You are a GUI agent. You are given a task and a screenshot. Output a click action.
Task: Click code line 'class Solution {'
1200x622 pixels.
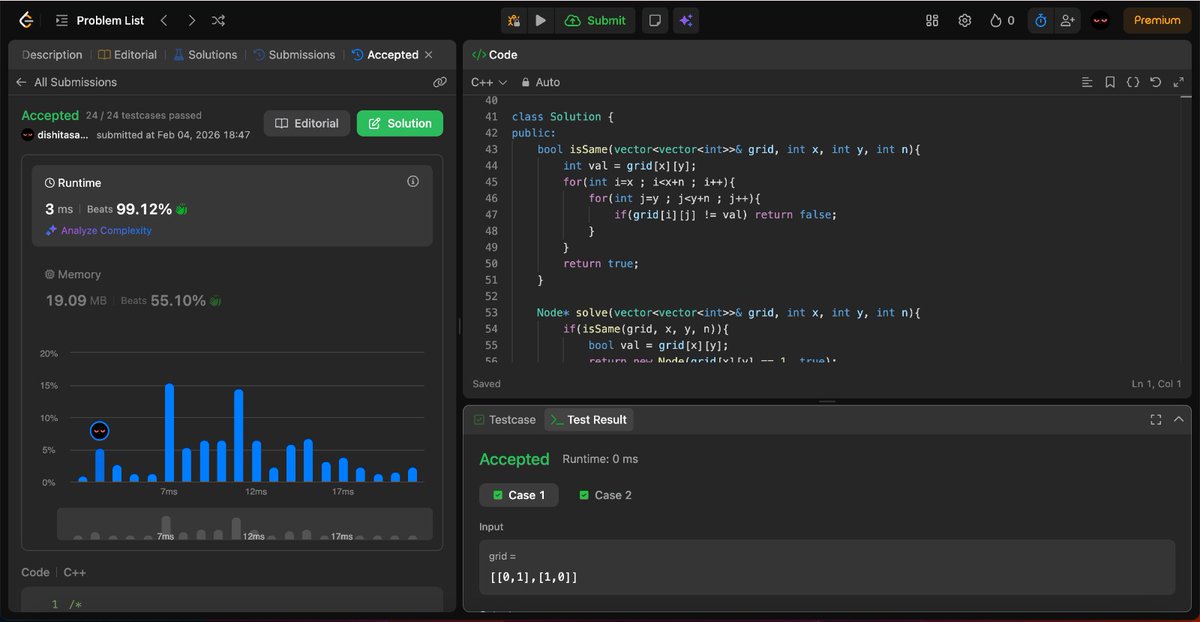[563, 117]
